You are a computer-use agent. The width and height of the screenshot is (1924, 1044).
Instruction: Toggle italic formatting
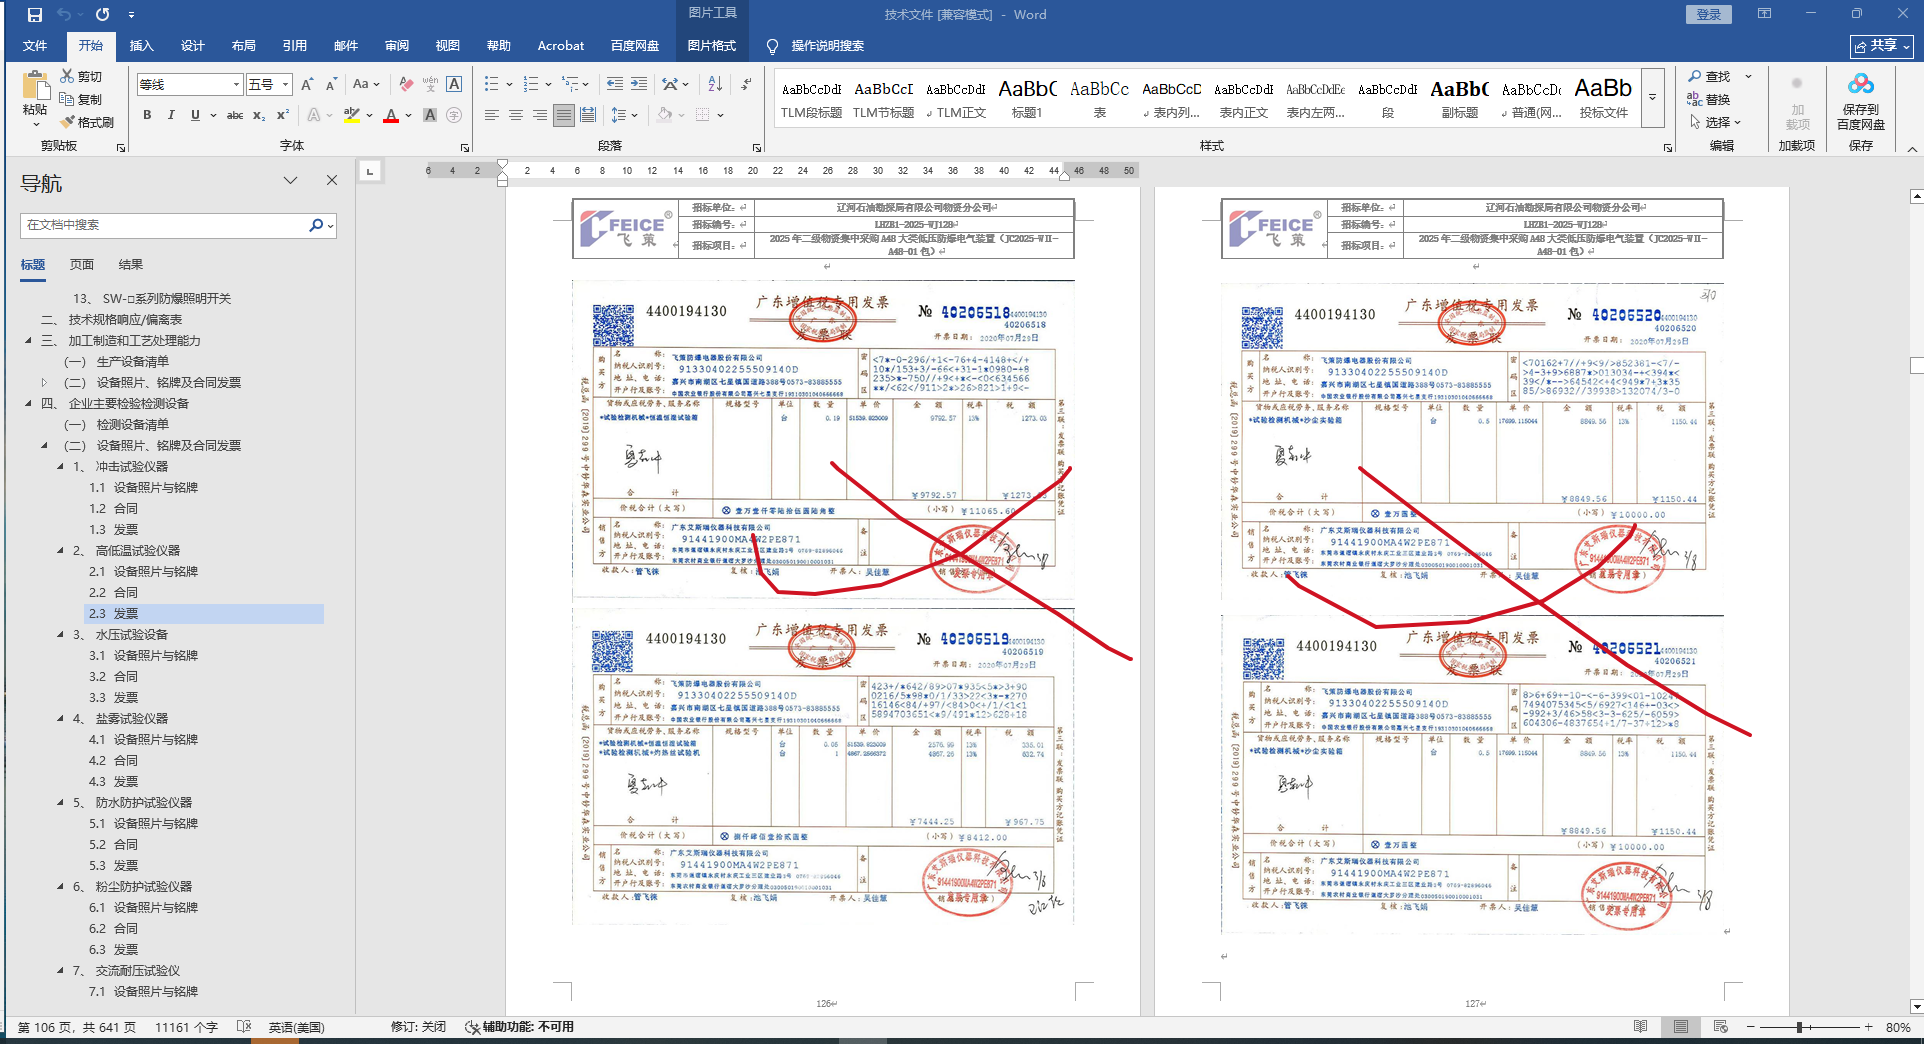point(171,116)
